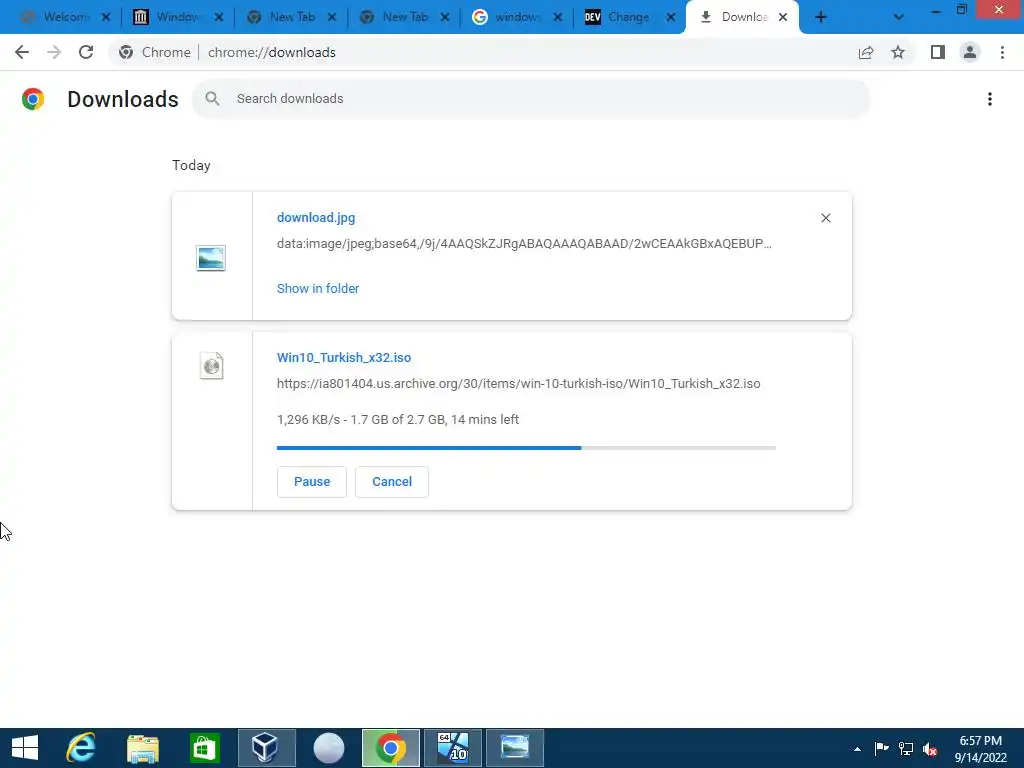Viewport: 1024px width, 768px height.
Task: Close the DEV Change tab
Action: pyautogui.click(x=671, y=18)
